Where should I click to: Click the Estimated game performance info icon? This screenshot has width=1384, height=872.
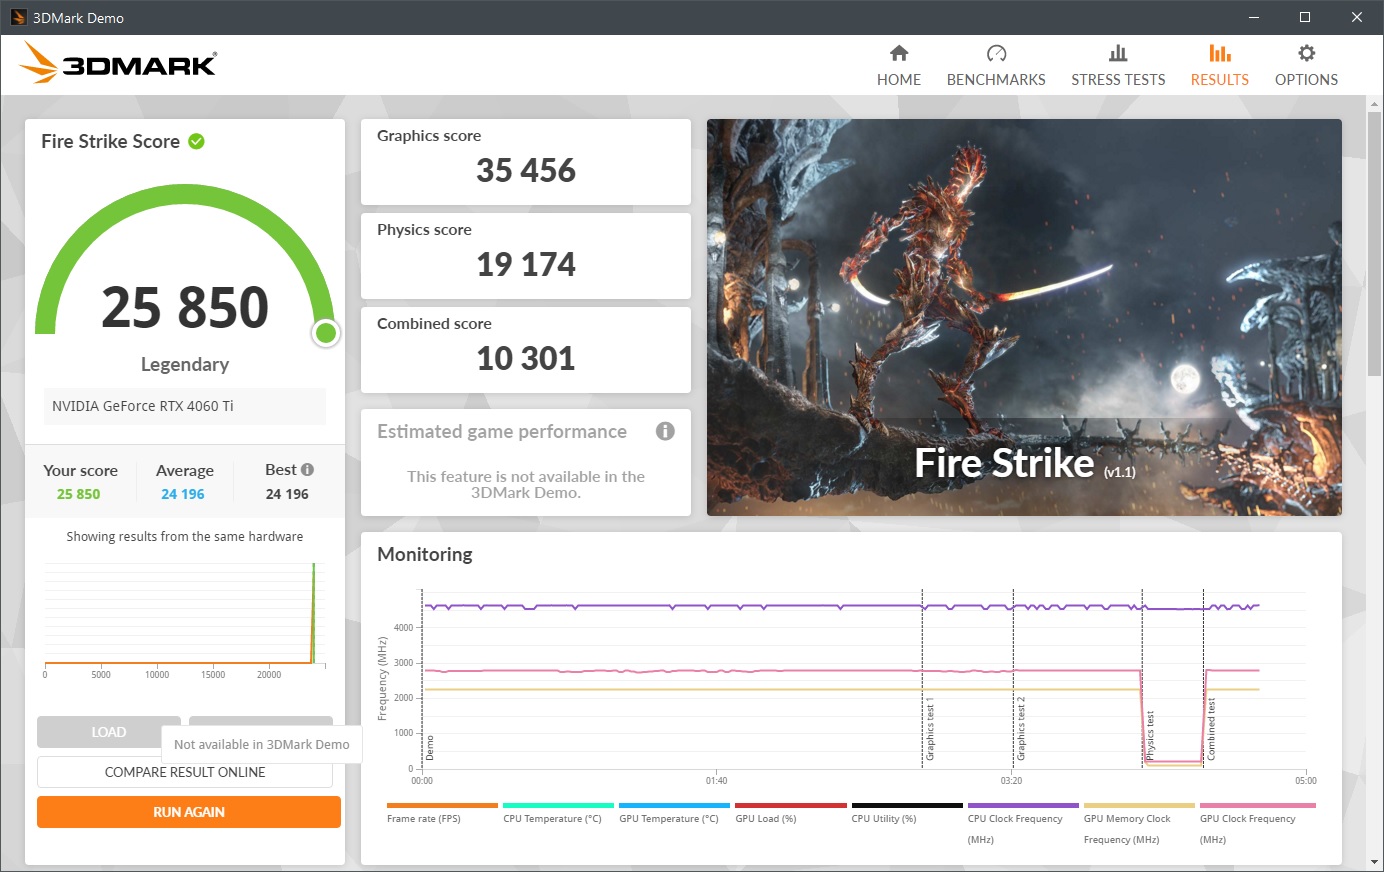coord(665,431)
